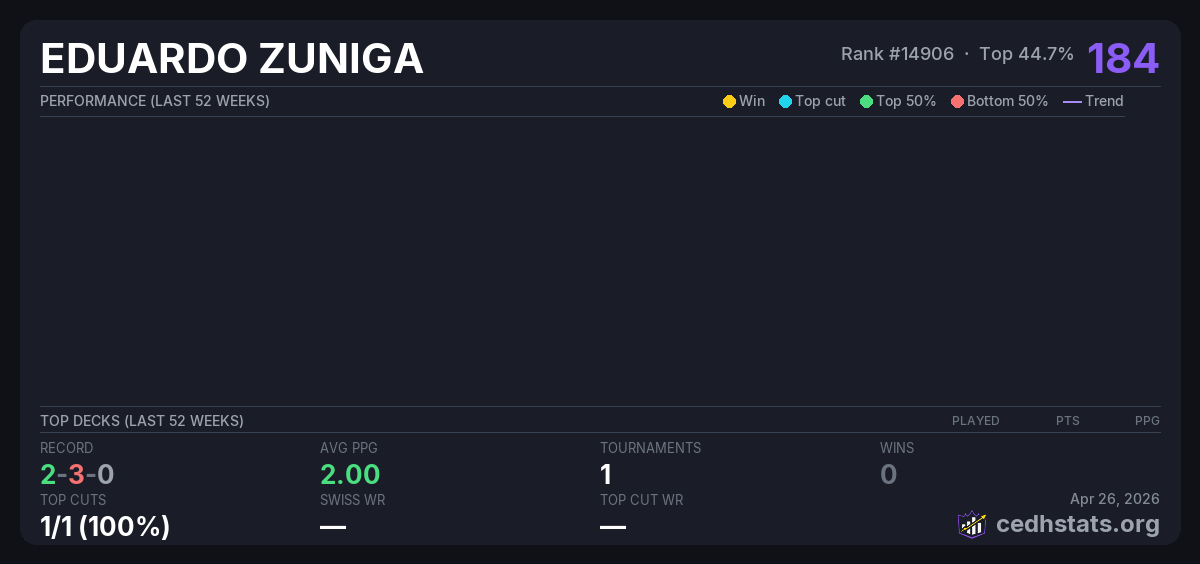Click the Top Decks (Last 52 Weeks) heading

(141, 421)
